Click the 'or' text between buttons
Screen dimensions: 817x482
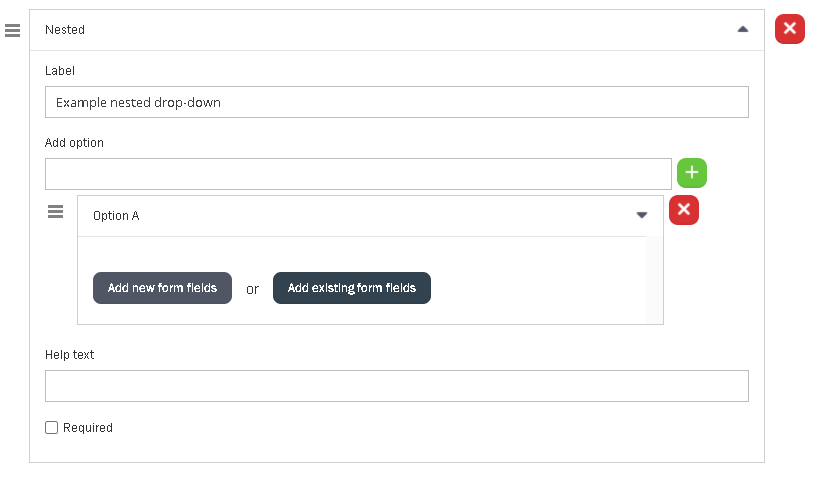point(252,289)
